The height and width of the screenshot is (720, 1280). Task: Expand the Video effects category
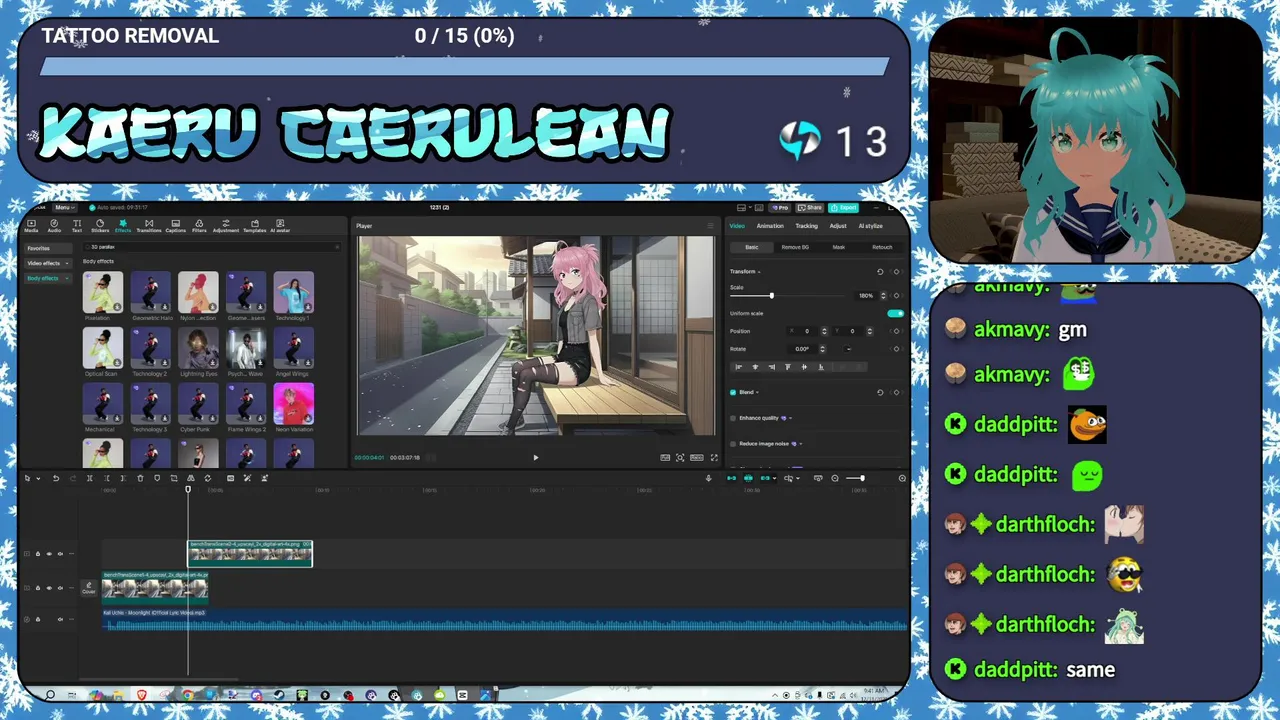47,263
